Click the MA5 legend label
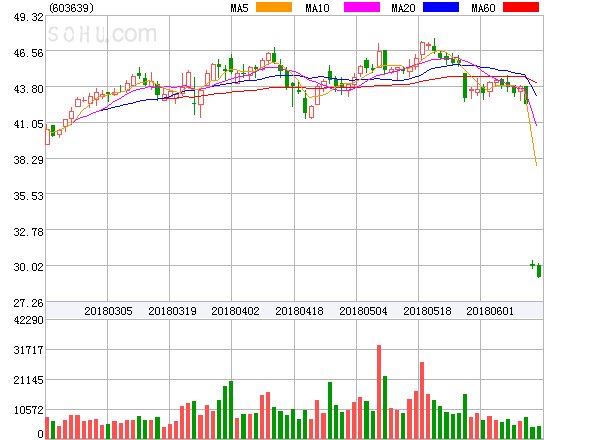Viewport: 600px width, 440px height. click(x=239, y=8)
